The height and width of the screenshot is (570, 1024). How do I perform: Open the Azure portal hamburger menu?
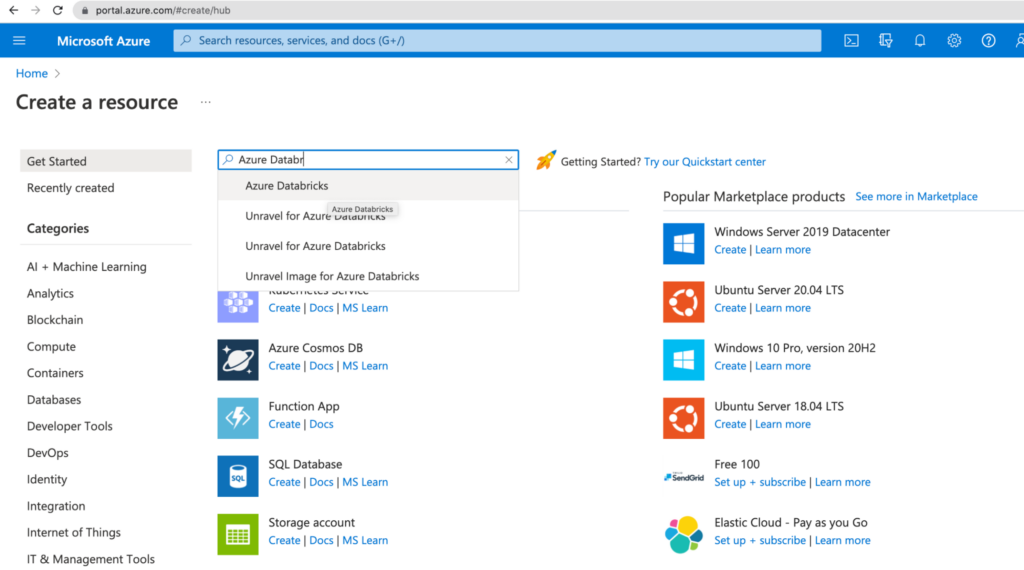point(19,41)
